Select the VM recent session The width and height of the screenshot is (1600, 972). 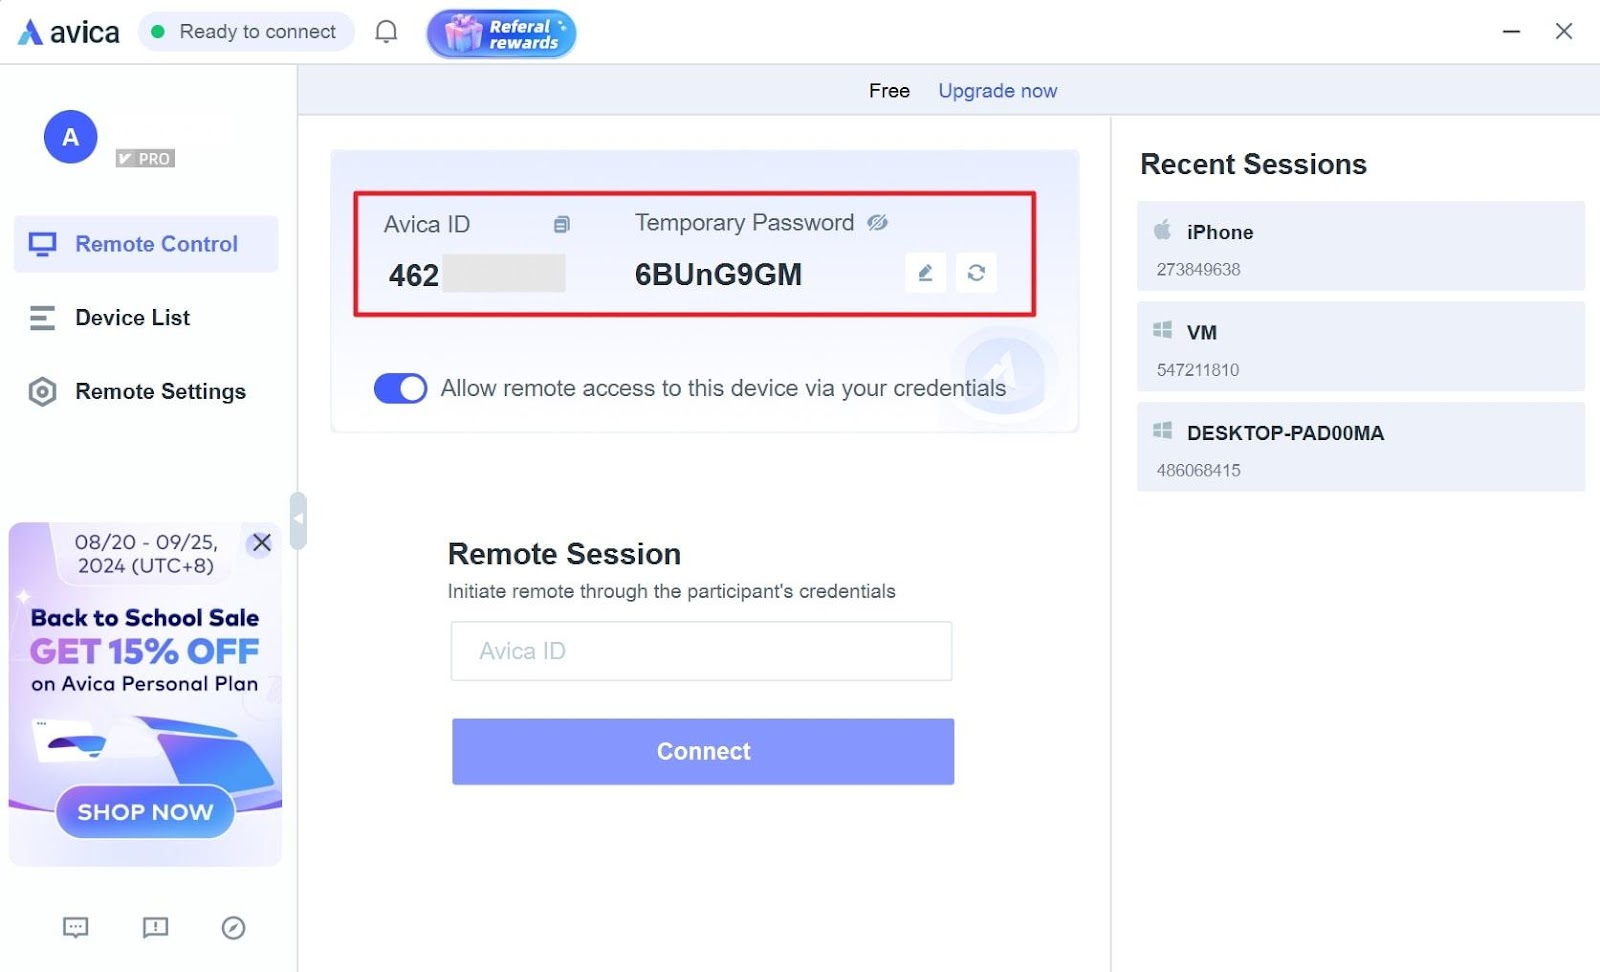[1360, 346]
